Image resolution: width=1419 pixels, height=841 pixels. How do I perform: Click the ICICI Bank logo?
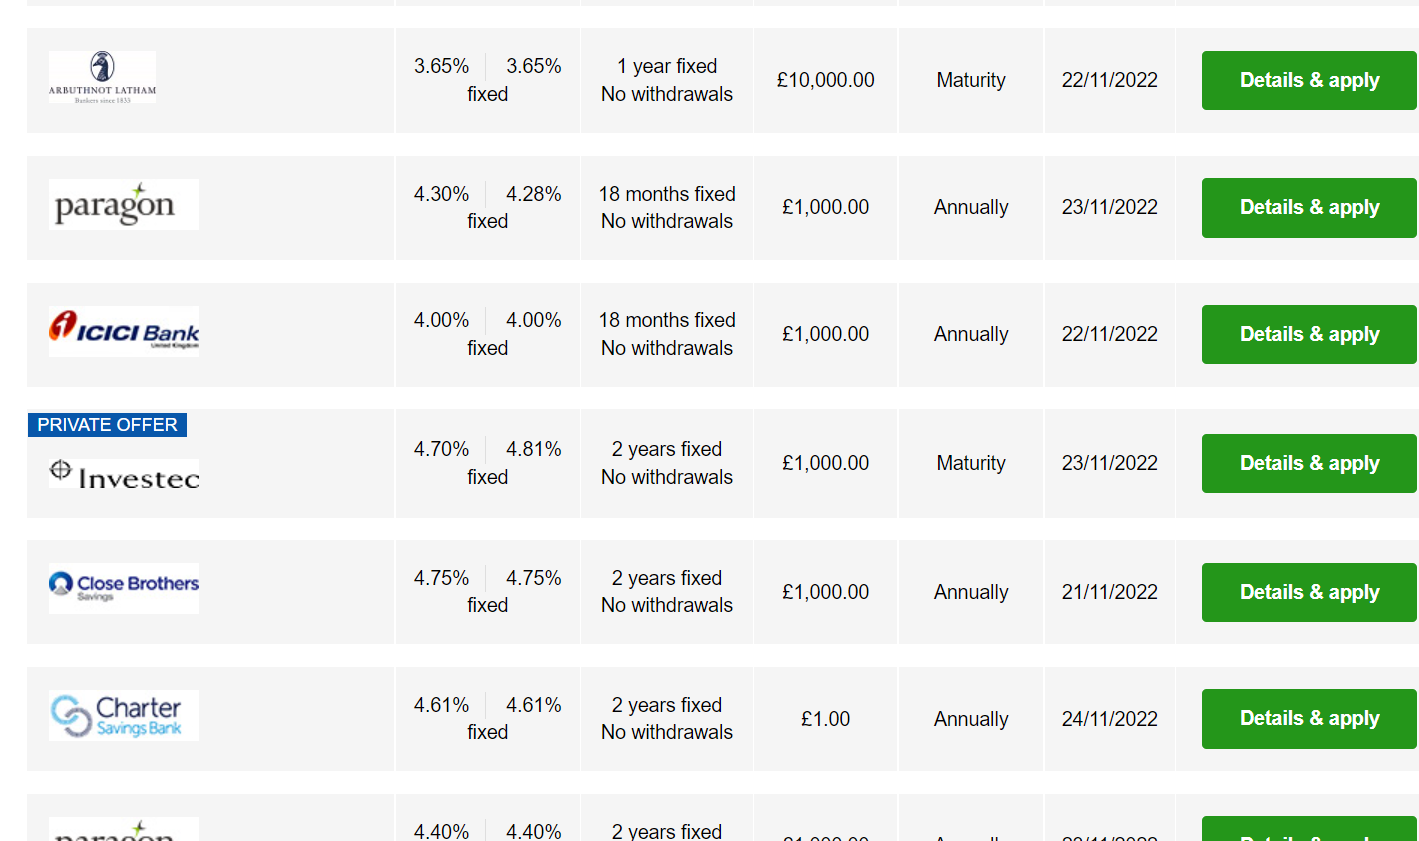coord(124,331)
